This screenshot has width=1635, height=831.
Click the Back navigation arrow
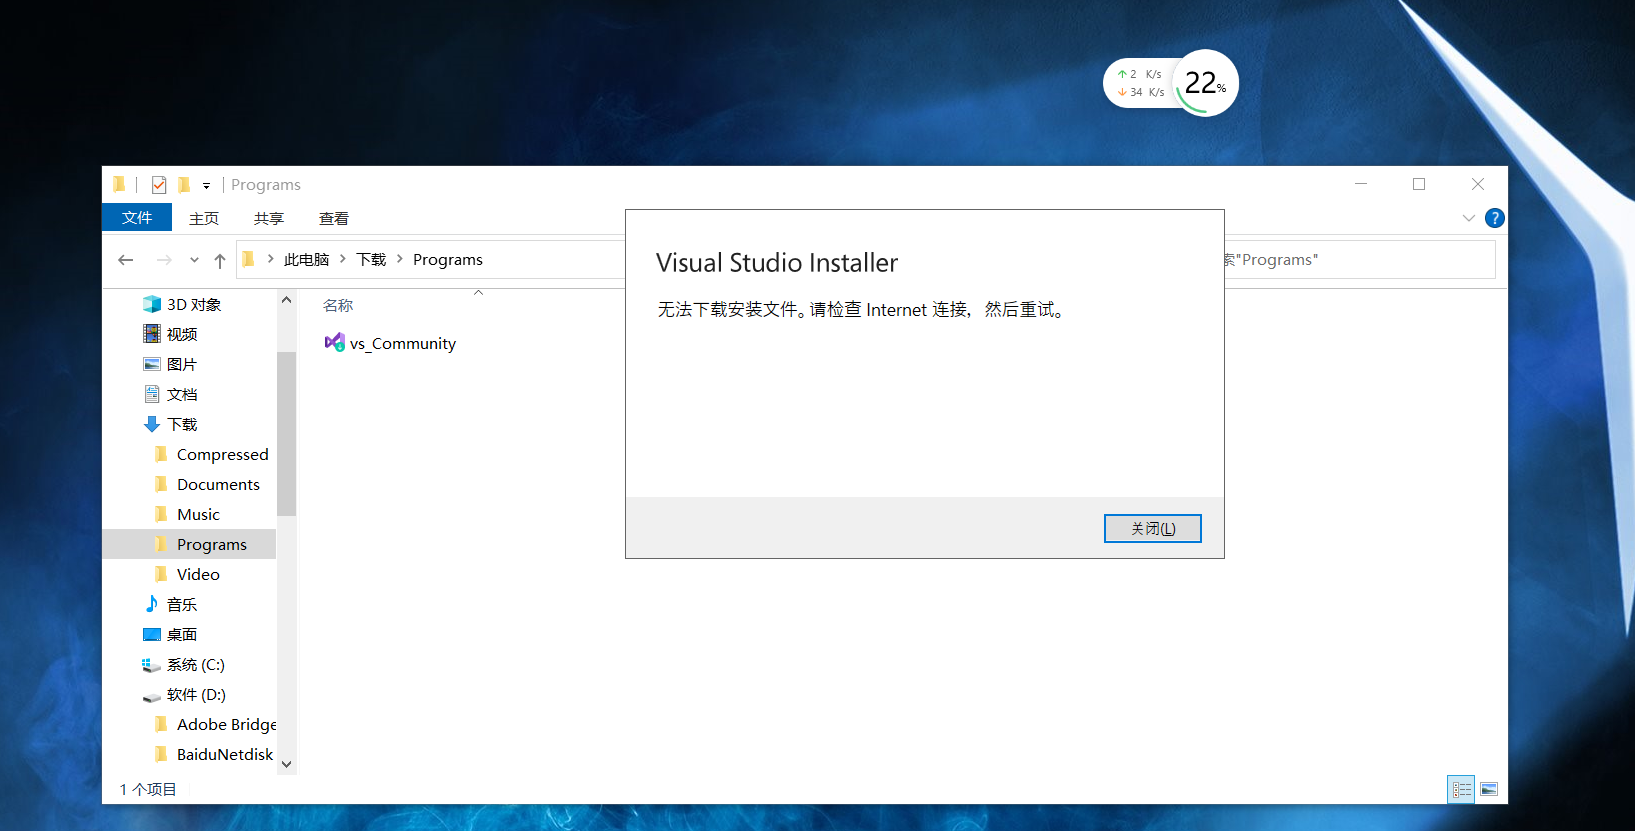point(126,260)
